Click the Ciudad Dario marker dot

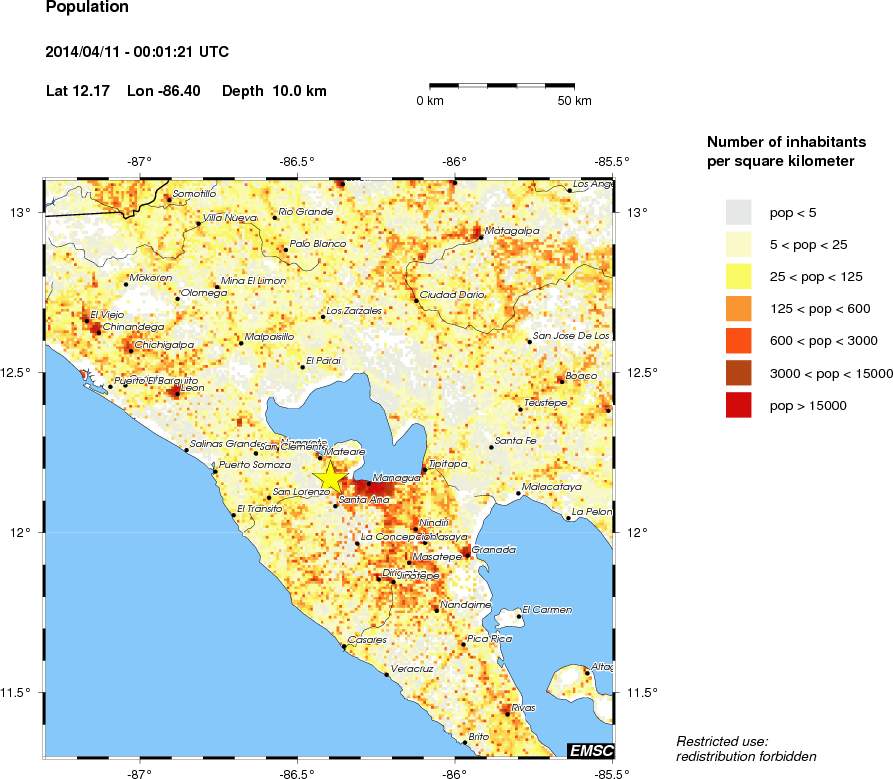pyautogui.click(x=416, y=300)
